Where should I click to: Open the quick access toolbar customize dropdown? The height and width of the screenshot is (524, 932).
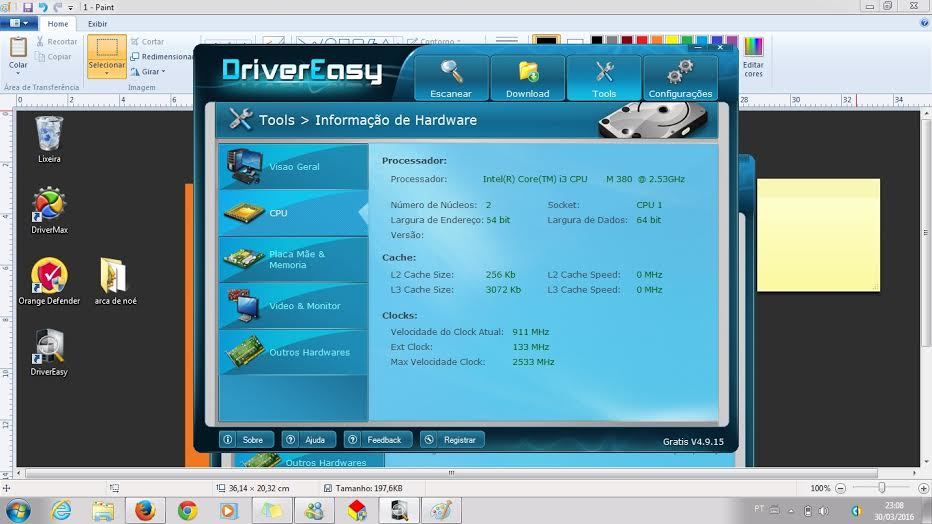pyautogui.click(x=70, y=8)
